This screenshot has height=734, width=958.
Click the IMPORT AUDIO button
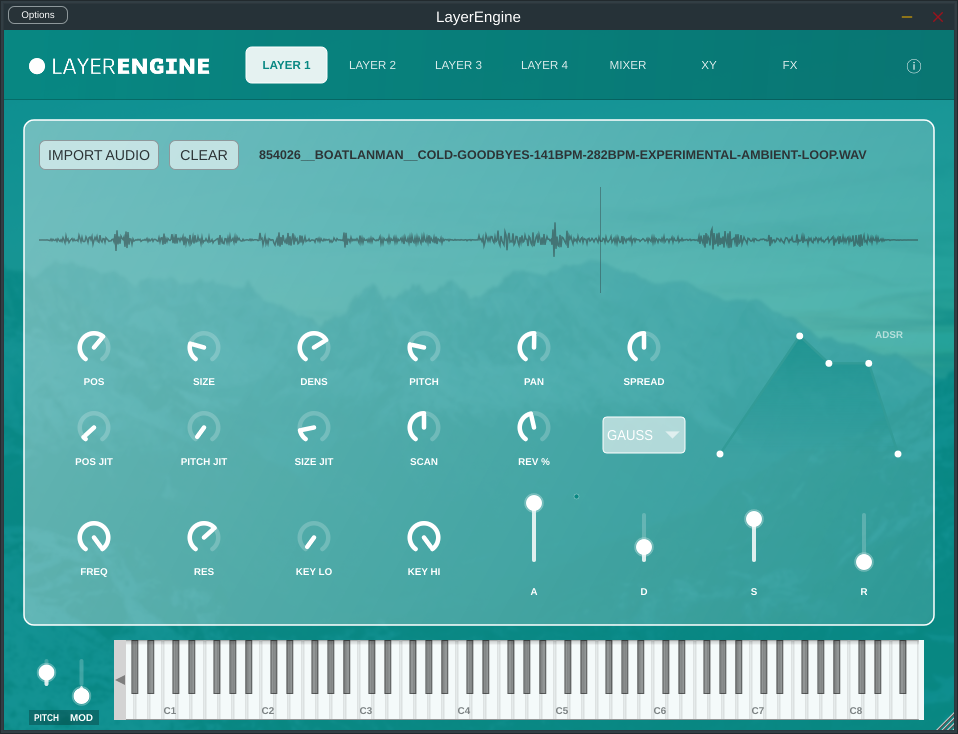(x=99, y=155)
